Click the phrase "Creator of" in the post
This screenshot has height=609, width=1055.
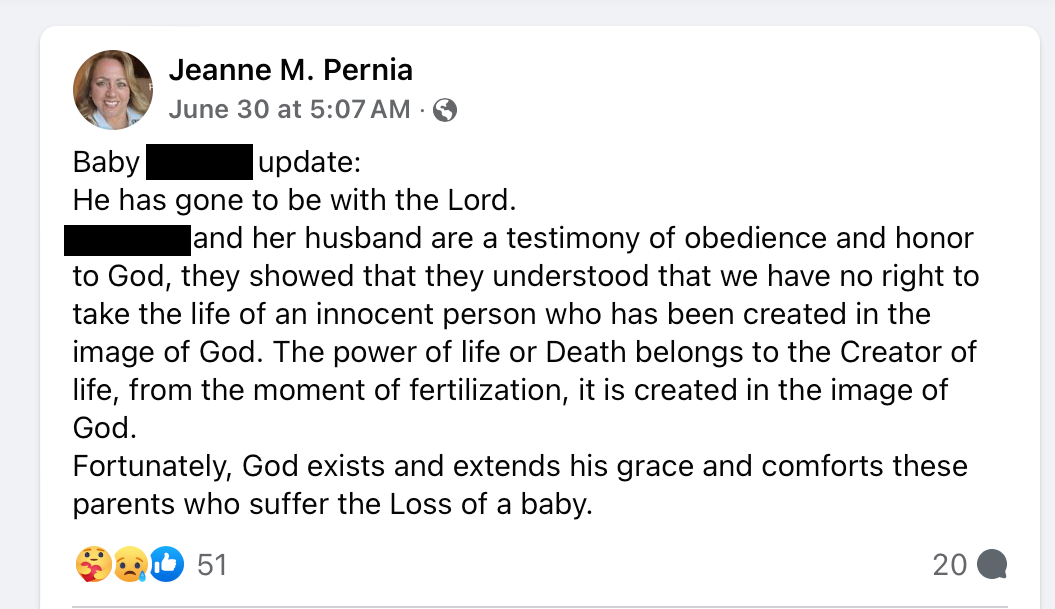pos(905,353)
